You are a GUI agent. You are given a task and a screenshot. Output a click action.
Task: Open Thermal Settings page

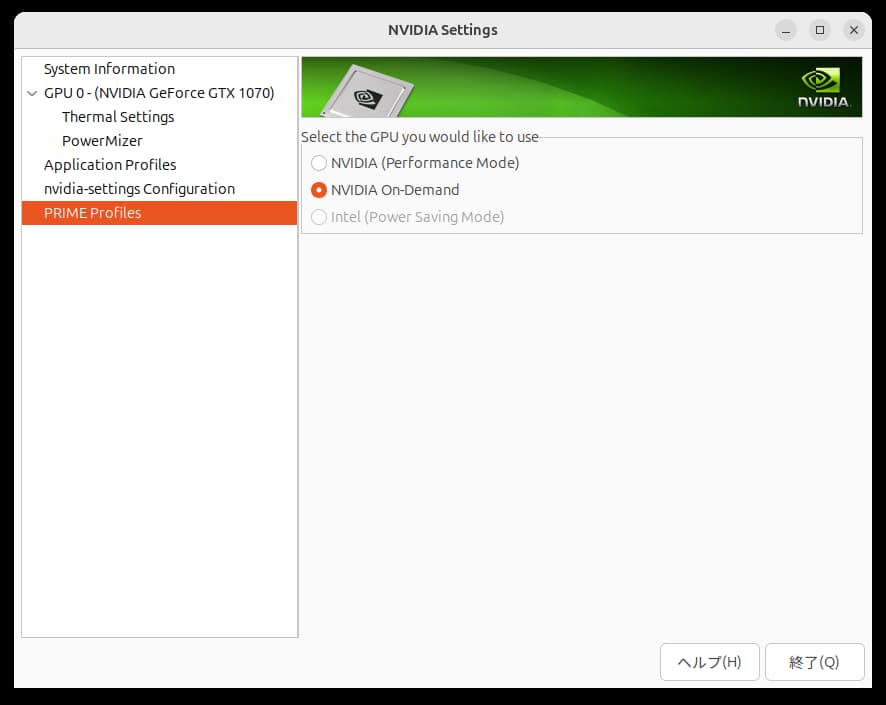pyautogui.click(x=118, y=117)
